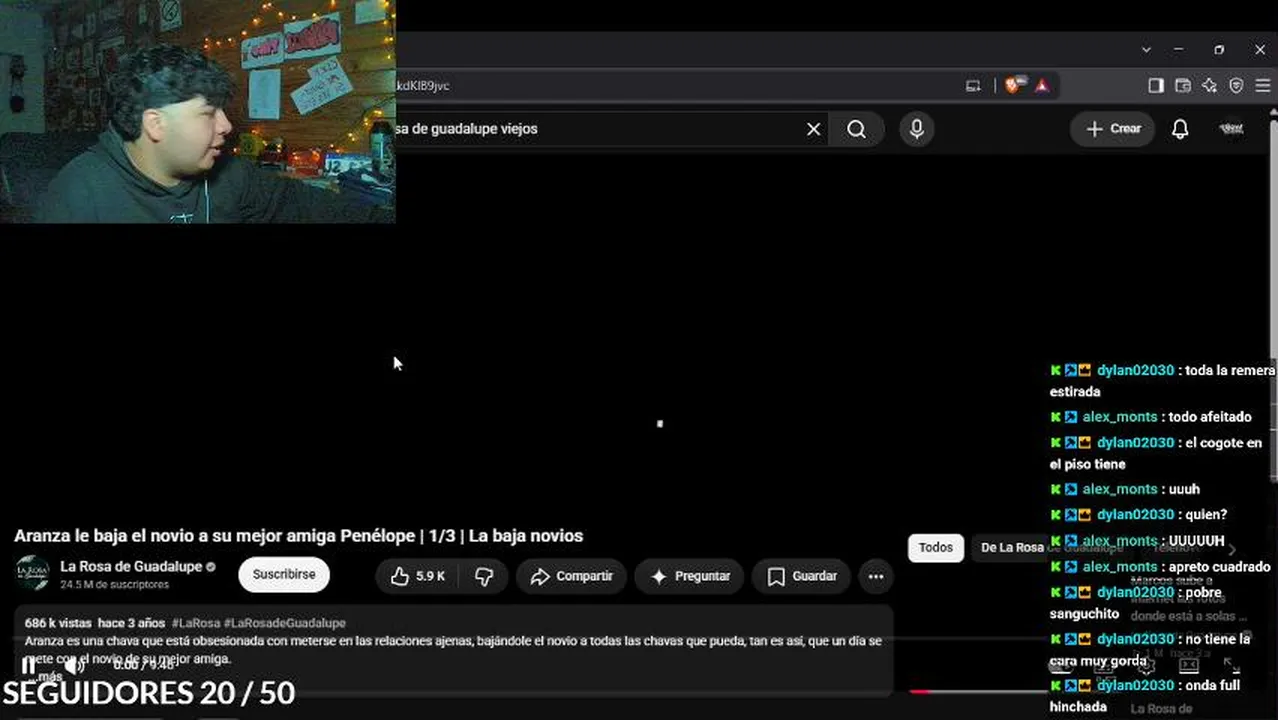Click the 686 k vistas text

(59, 623)
